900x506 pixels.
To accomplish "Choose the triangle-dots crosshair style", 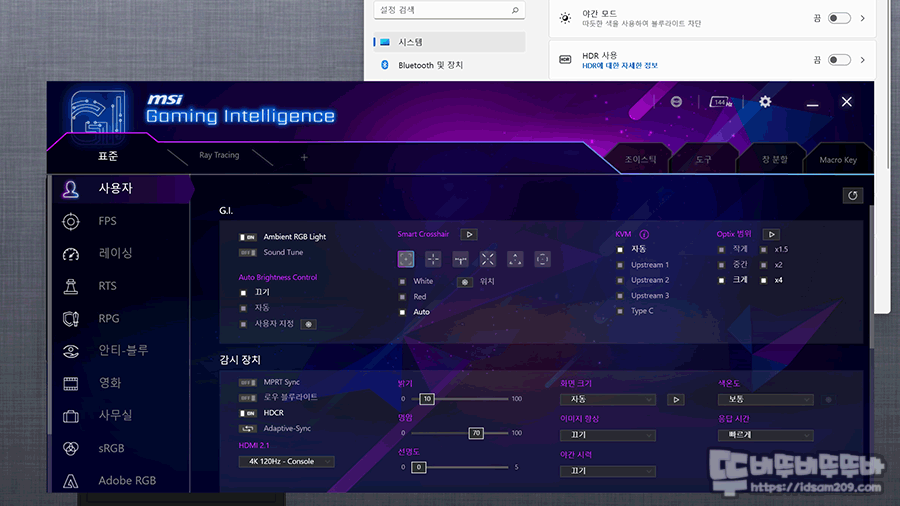I will [515, 259].
